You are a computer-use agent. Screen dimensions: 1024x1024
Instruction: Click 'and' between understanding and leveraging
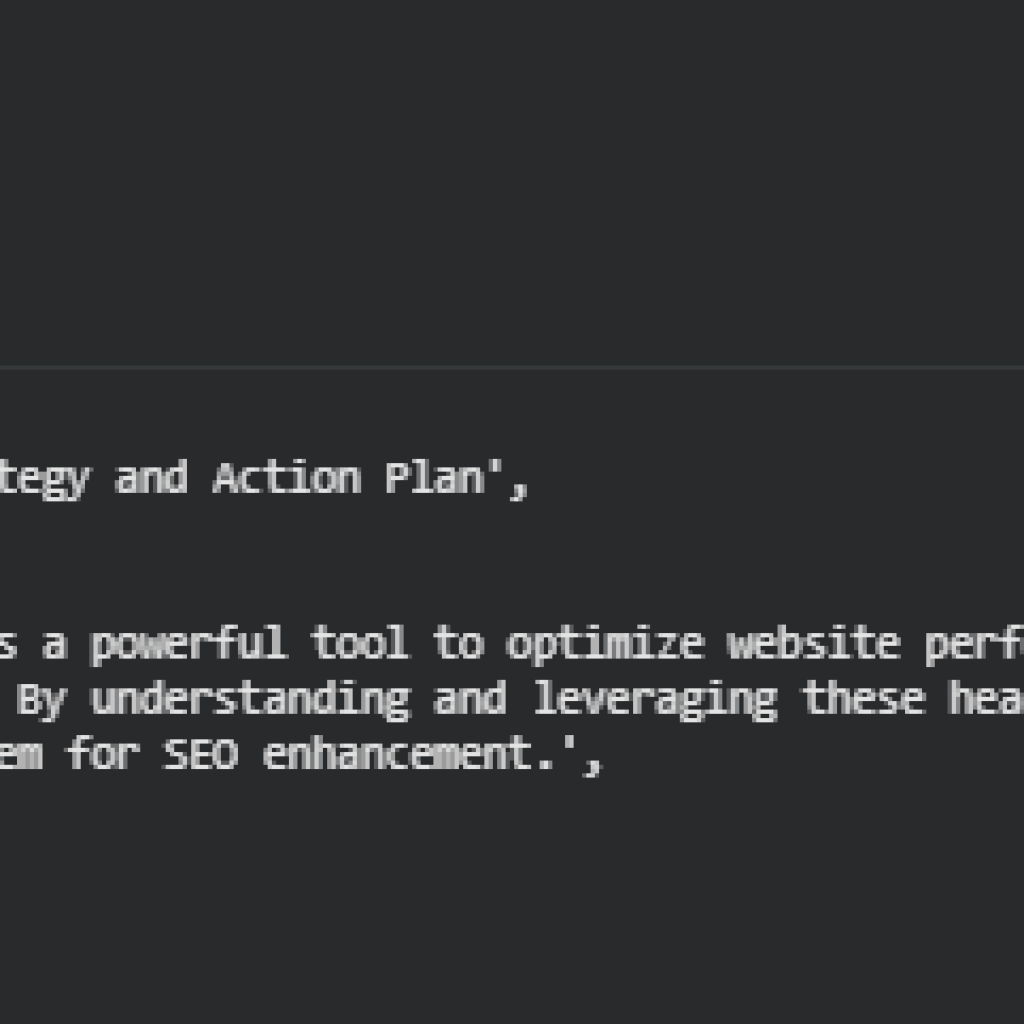coord(470,700)
